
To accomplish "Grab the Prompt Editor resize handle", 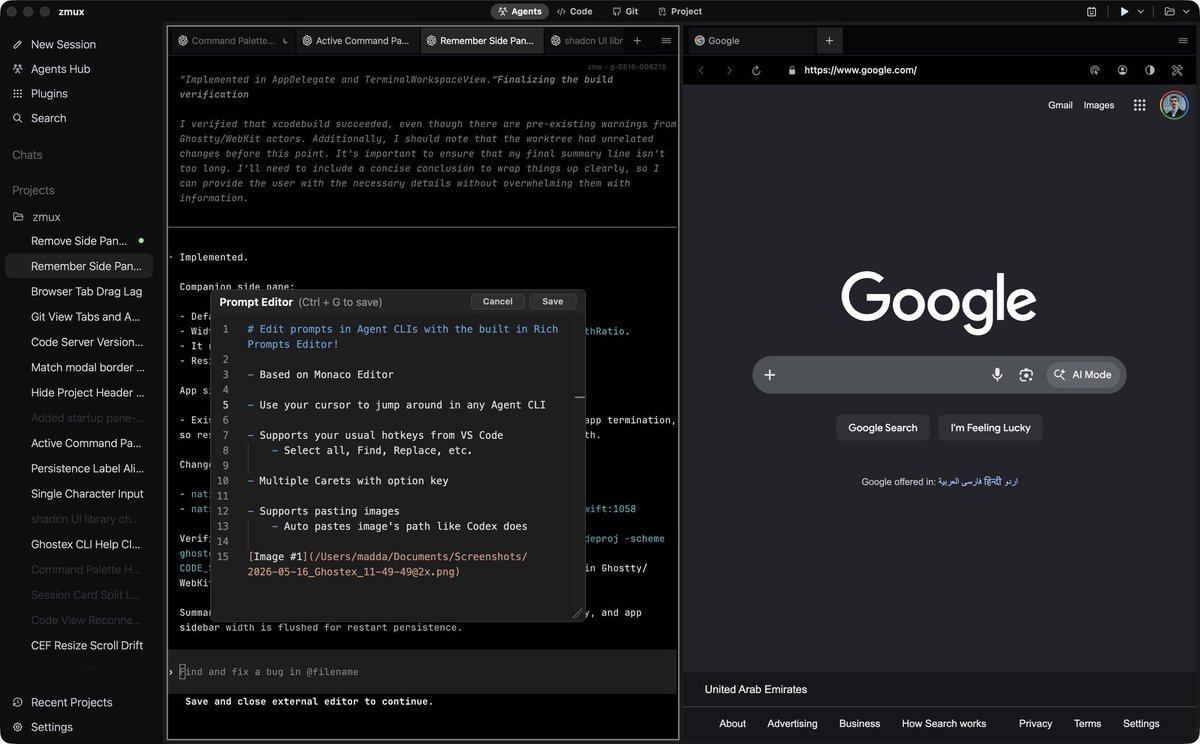I will [578, 613].
